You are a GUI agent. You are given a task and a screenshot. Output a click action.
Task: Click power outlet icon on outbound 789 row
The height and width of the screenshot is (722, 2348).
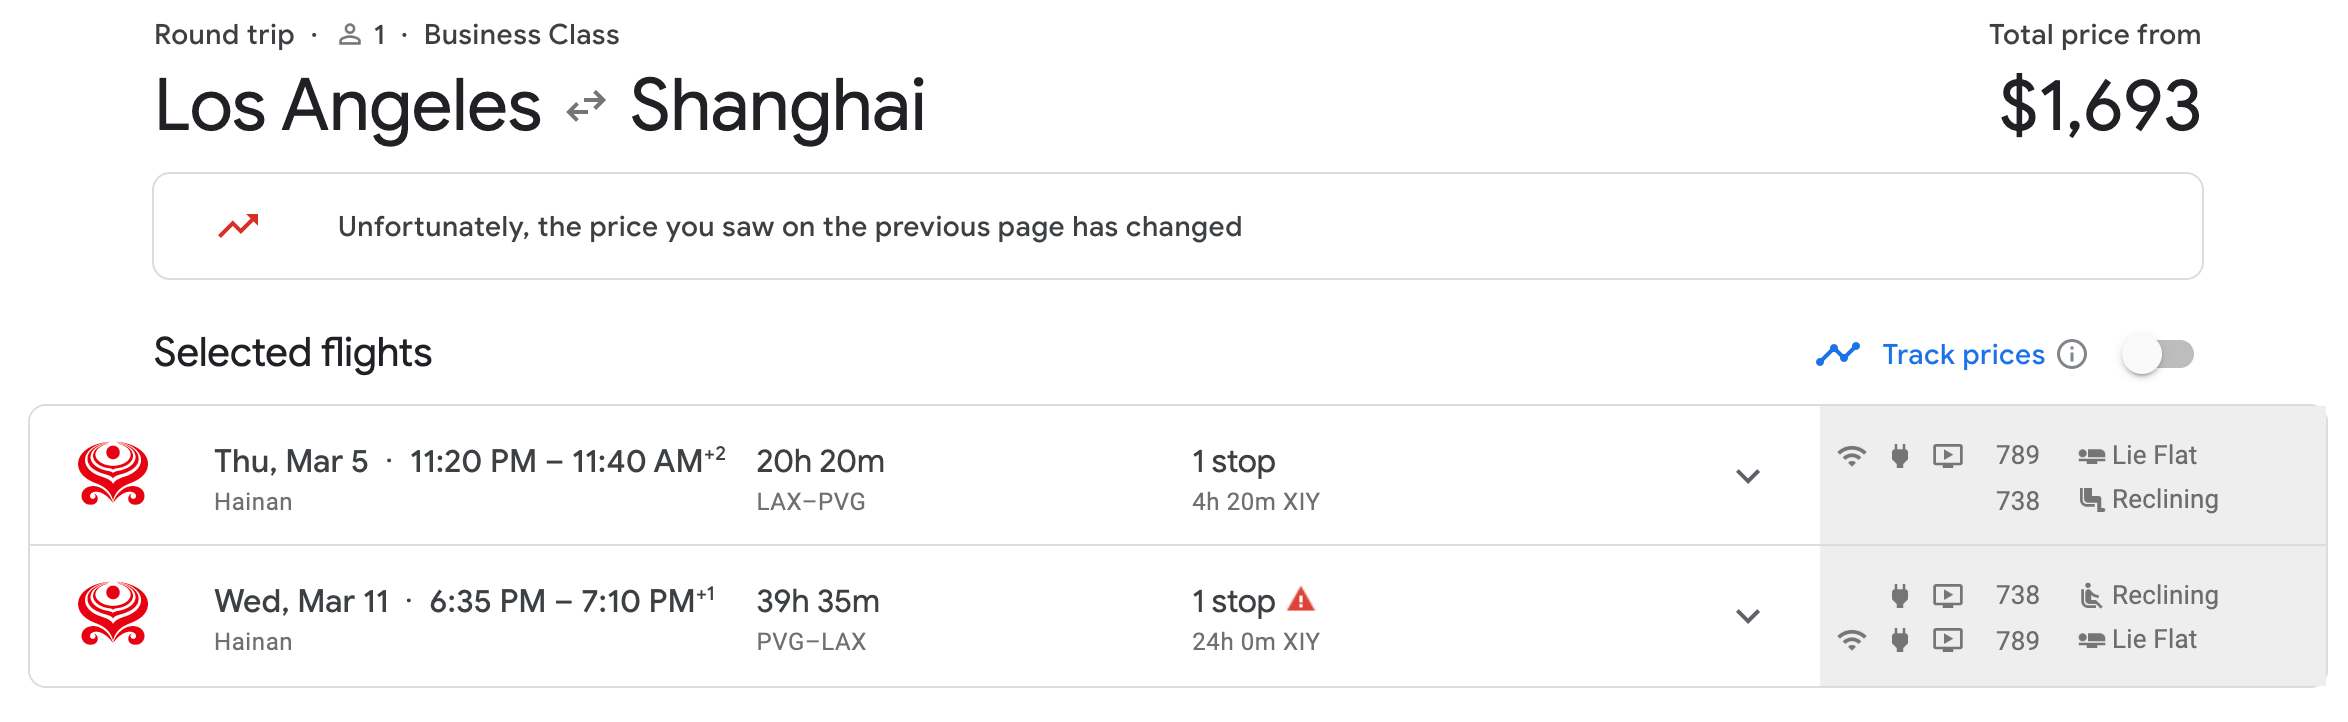pos(1900,456)
